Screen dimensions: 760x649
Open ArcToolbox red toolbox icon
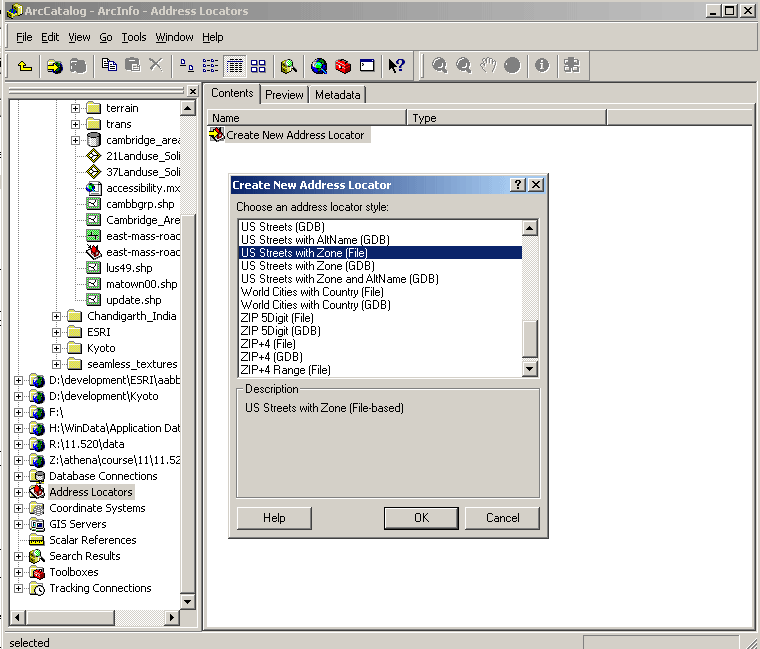(x=343, y=65)
